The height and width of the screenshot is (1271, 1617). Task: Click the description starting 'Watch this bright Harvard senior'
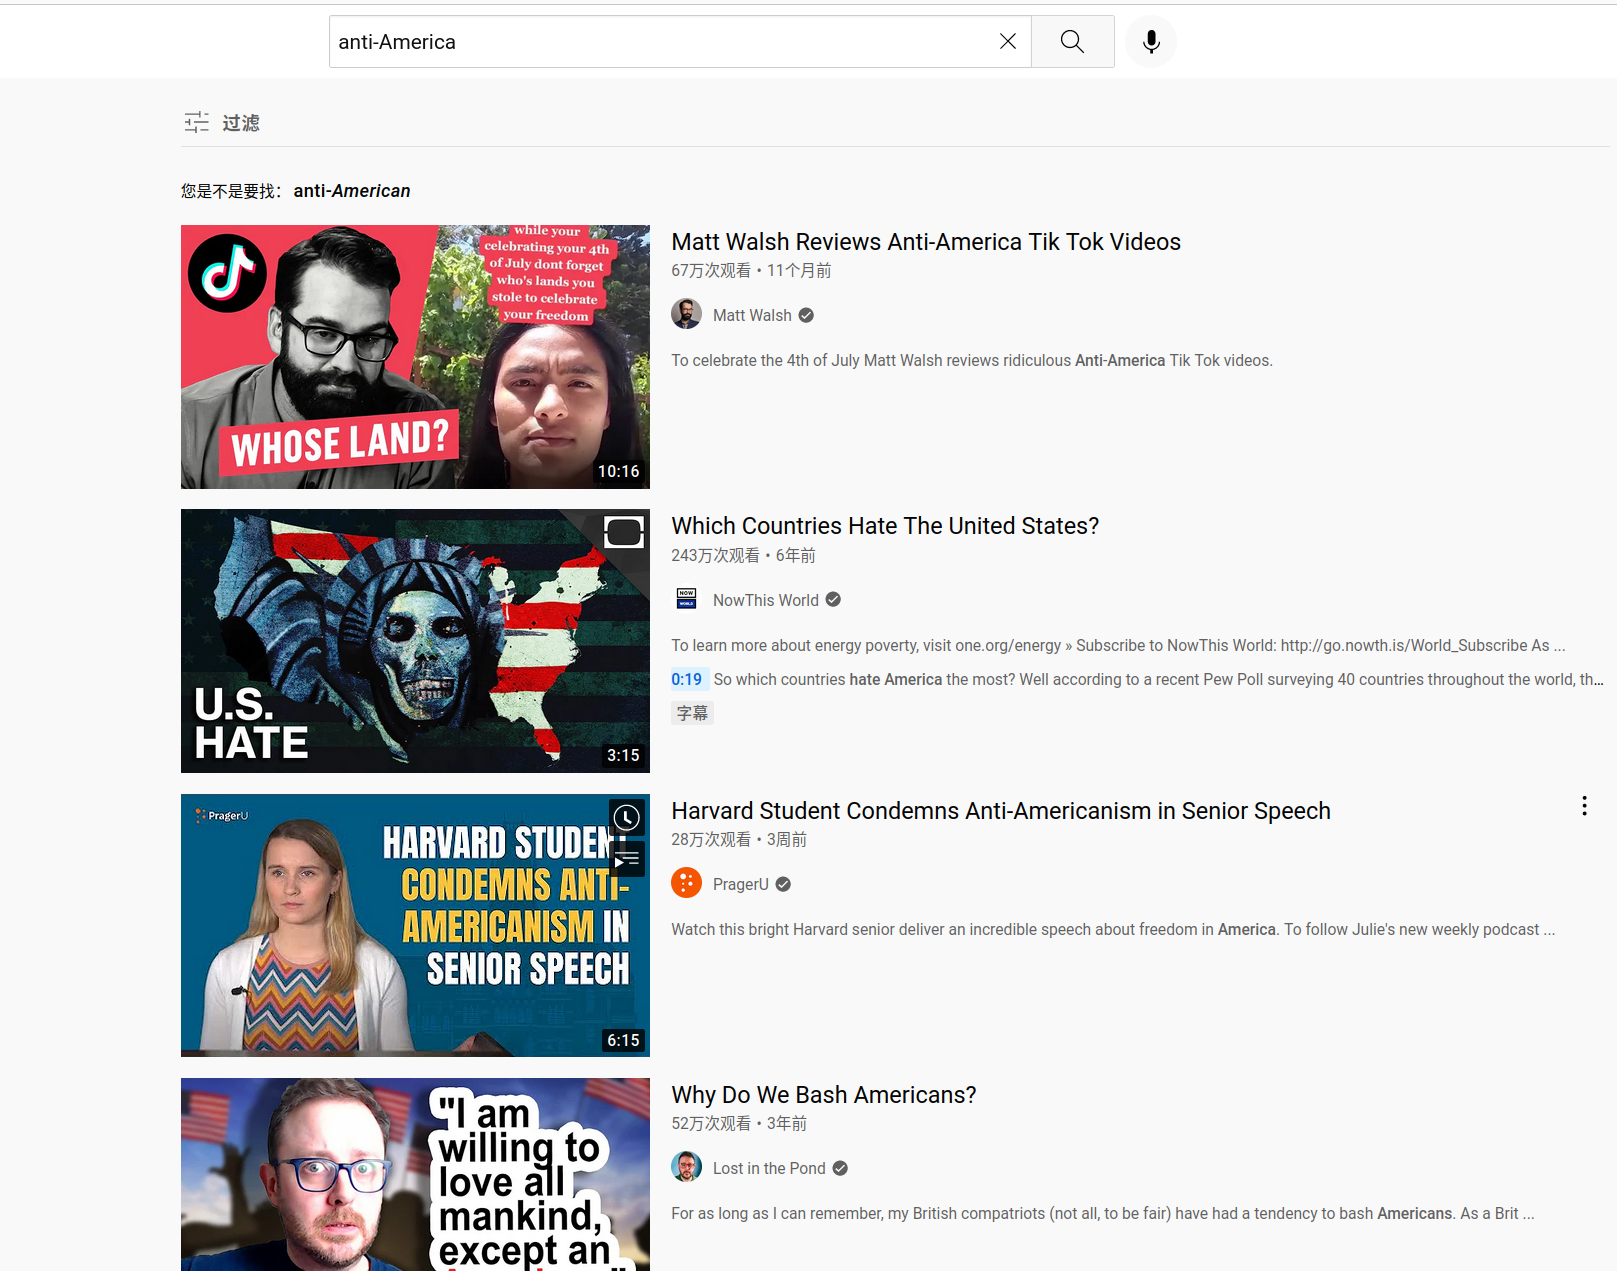click(x=1113, y=930)
